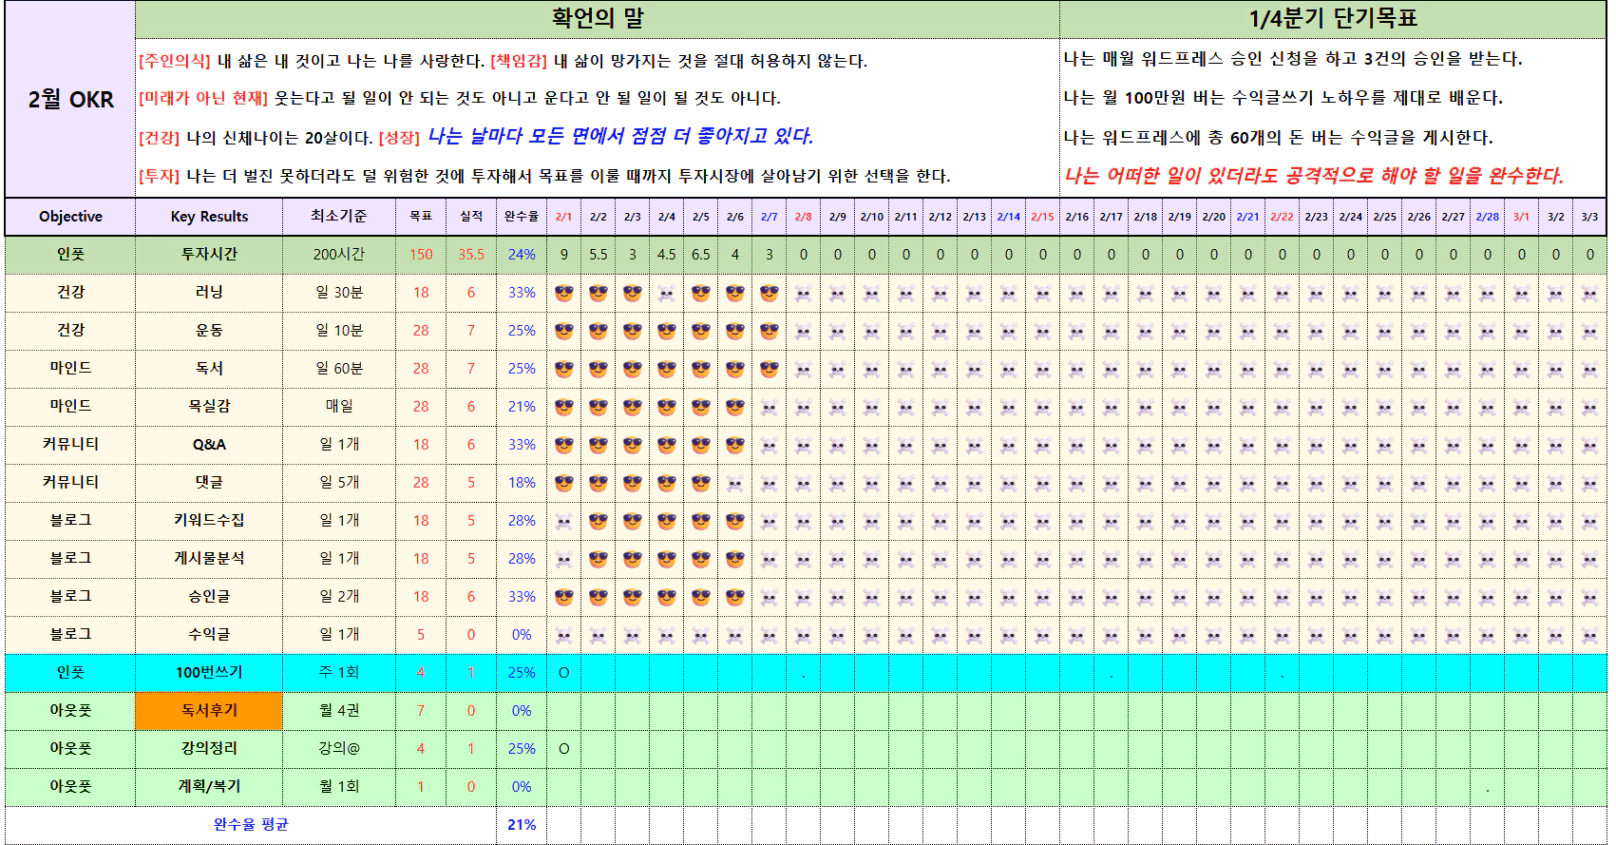Select the 댓글 row skull icon under 2/6
Image resolution: width=1616 pixels, height=845 pixels.
pyautogui.click(x=735, y=483)
